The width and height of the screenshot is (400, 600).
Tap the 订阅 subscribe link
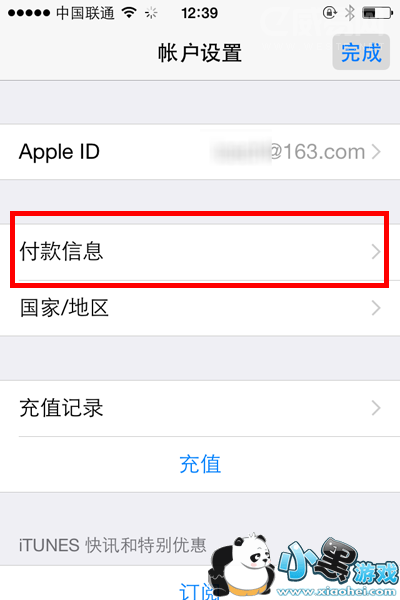tap(195, 591)
